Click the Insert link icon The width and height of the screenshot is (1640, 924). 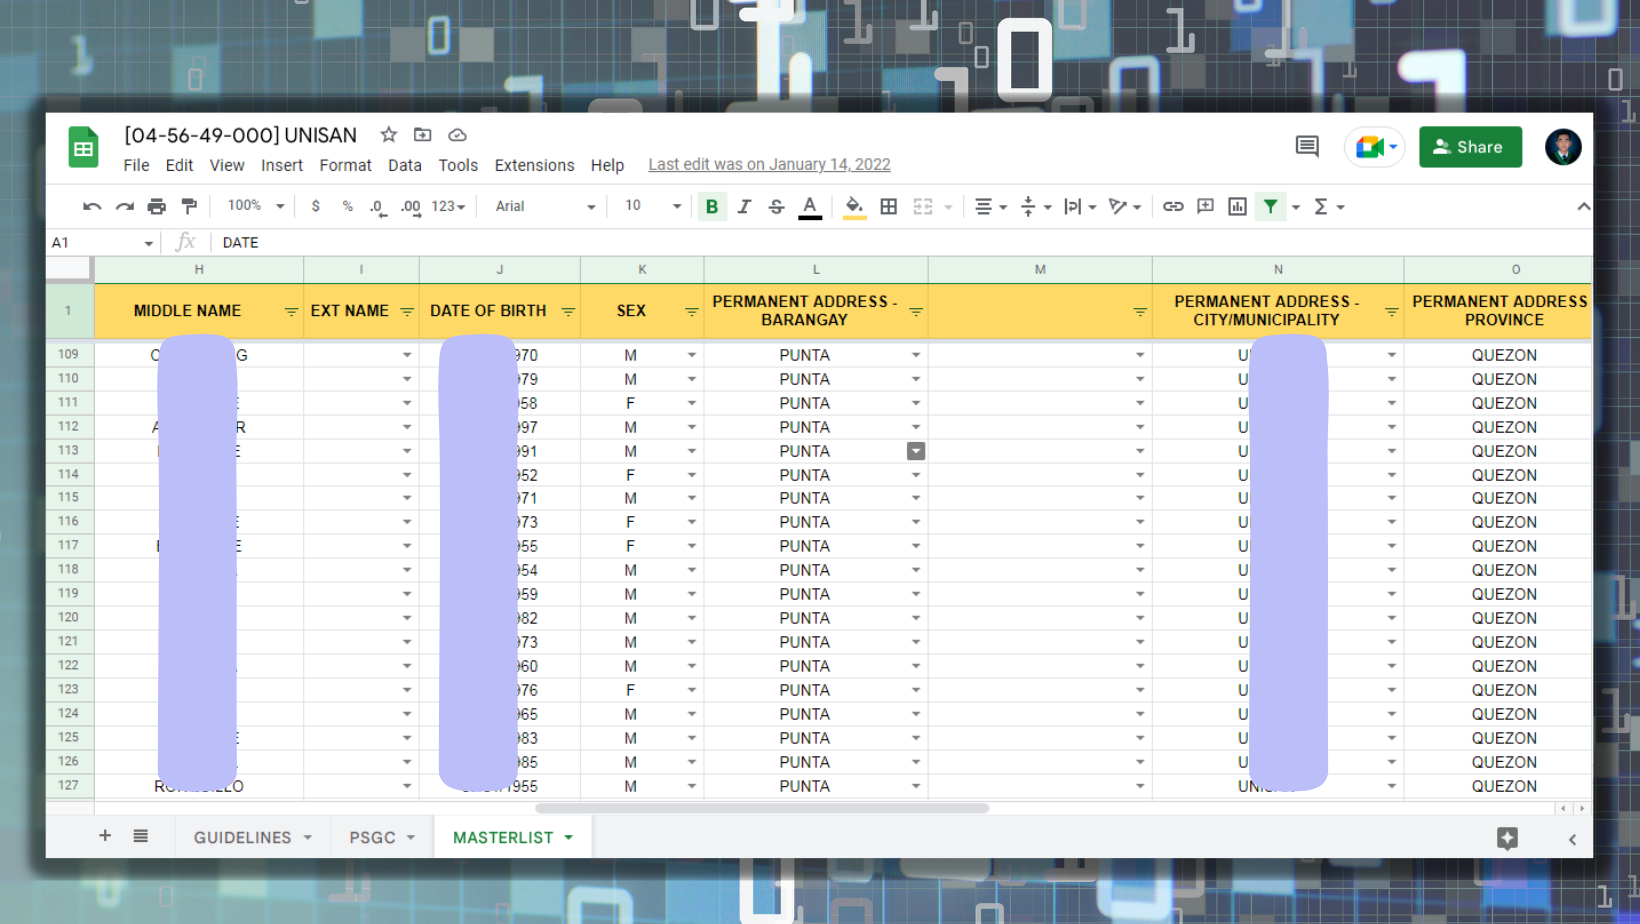(1173, 207)
